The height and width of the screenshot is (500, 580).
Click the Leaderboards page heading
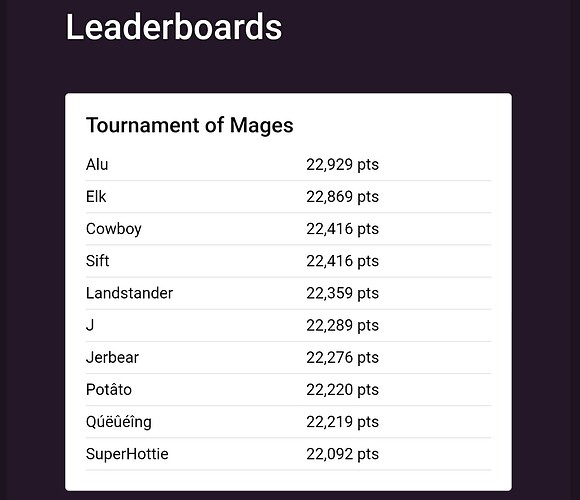[174, 27]
